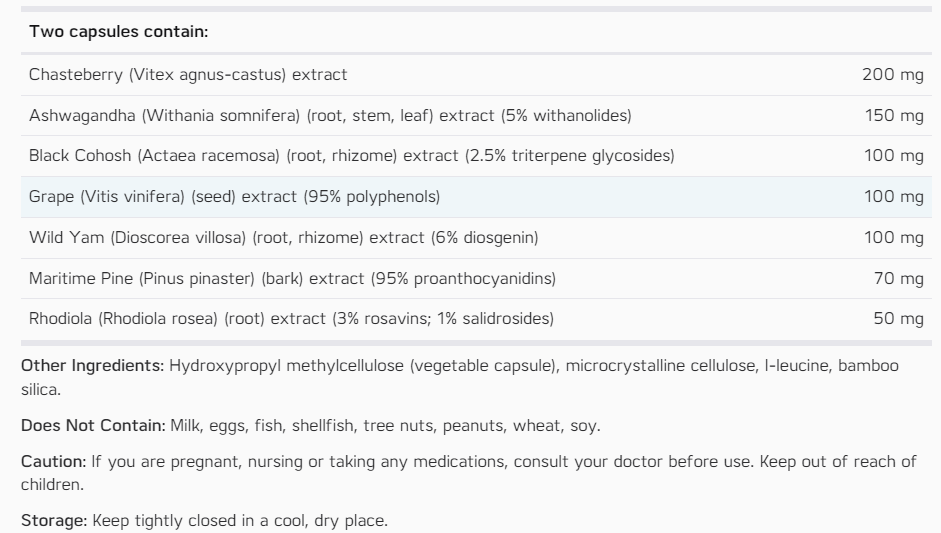Select the Chasteberry extract row

pyautogui.click(x=476, y=75)
